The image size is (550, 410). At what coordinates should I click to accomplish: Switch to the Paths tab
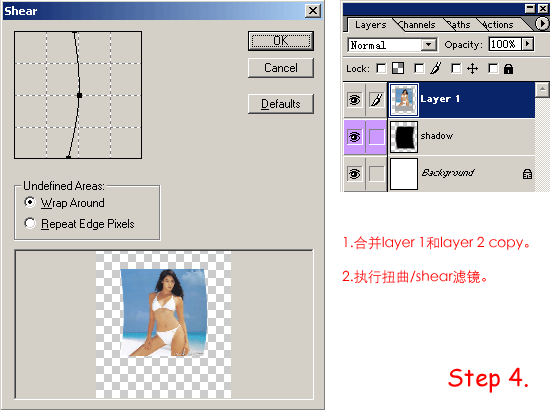click(x=459, y=25)
